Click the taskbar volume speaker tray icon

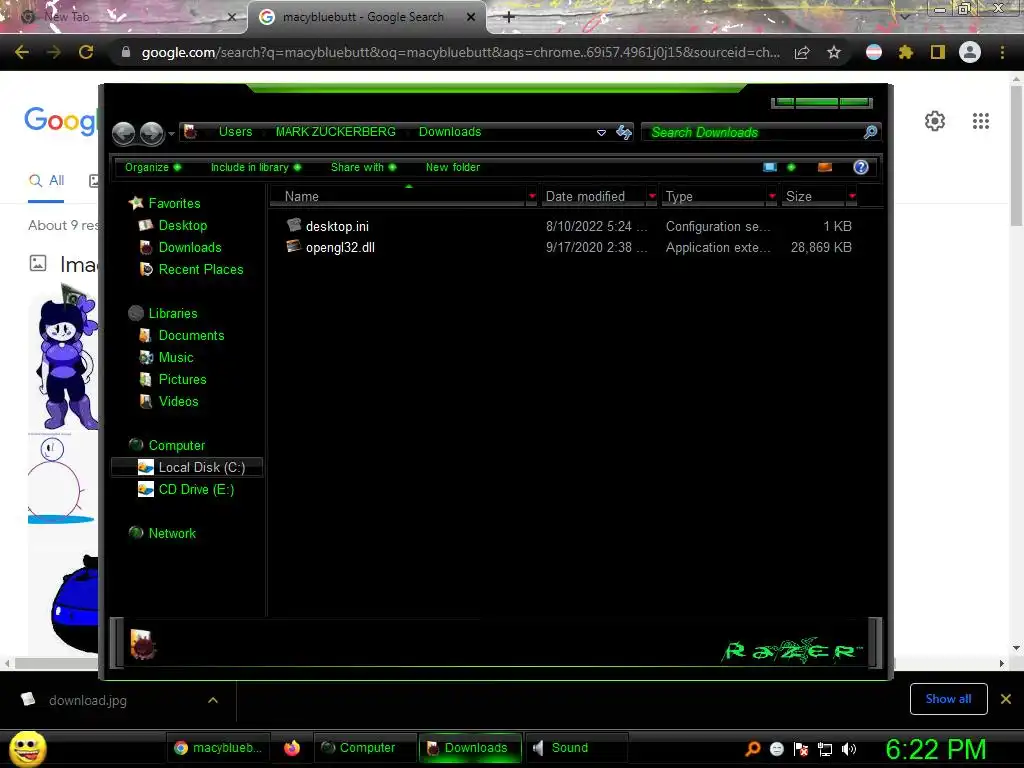pos(848,749)
